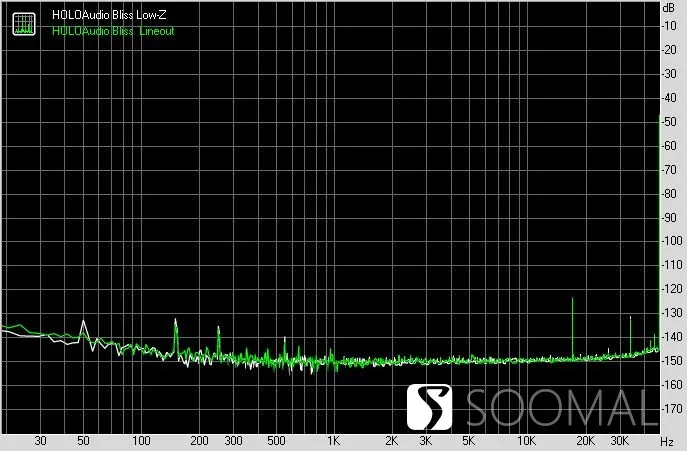Click the -10 dB axis value
This screenshot has height=451, width=687.
(x=669, y=26)
